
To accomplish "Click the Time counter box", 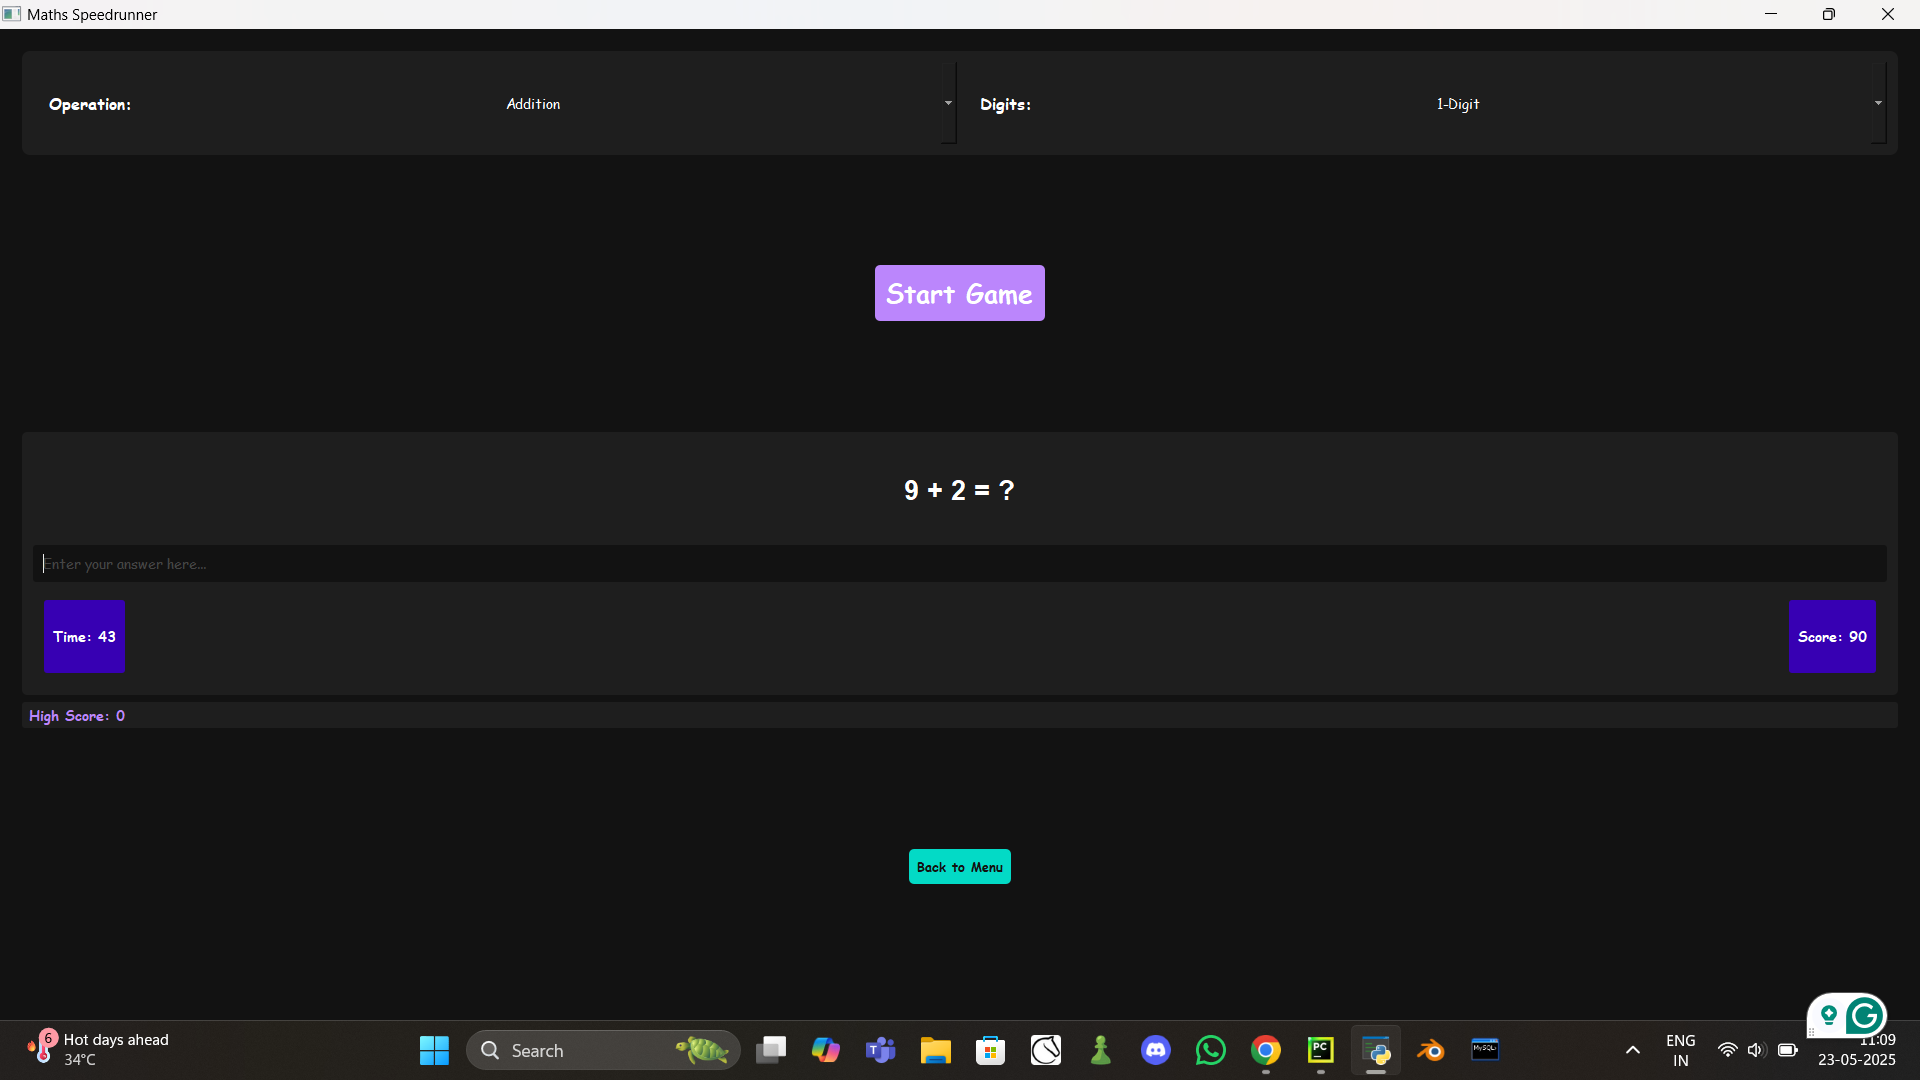I will [84, 637].
